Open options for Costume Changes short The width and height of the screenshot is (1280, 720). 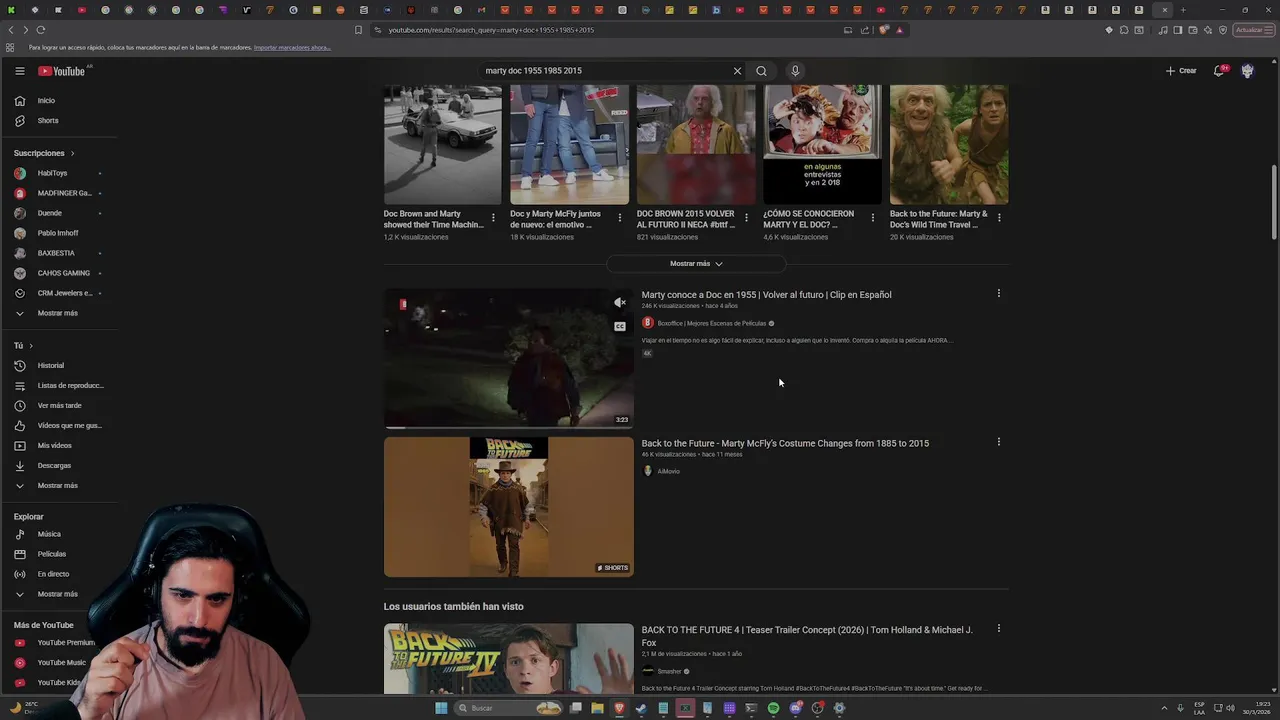pyautogui.click(x=998, y=442)
